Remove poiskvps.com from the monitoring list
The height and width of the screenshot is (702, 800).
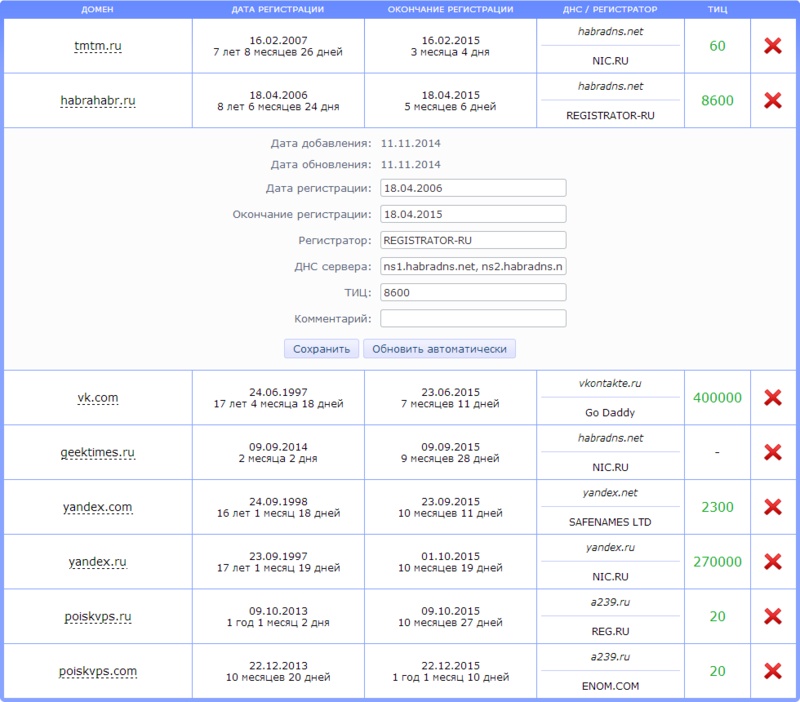pos(775,671)
